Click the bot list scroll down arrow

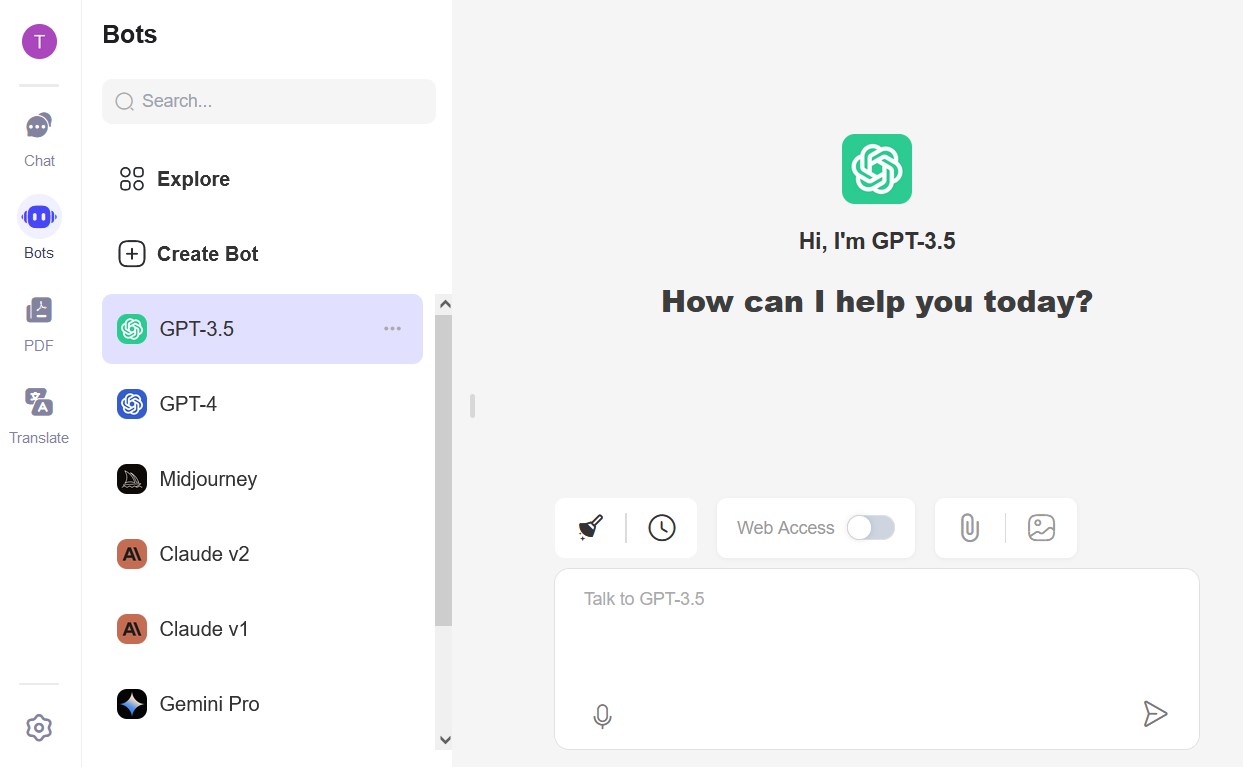coord(445,740)
